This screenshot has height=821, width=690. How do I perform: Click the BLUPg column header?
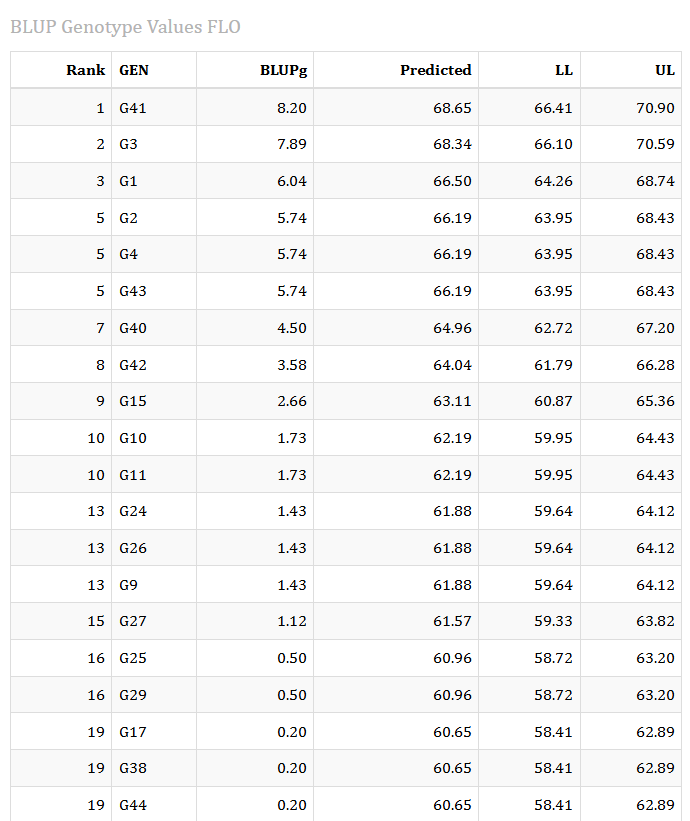pyautogui.click(x=283, y=71)
